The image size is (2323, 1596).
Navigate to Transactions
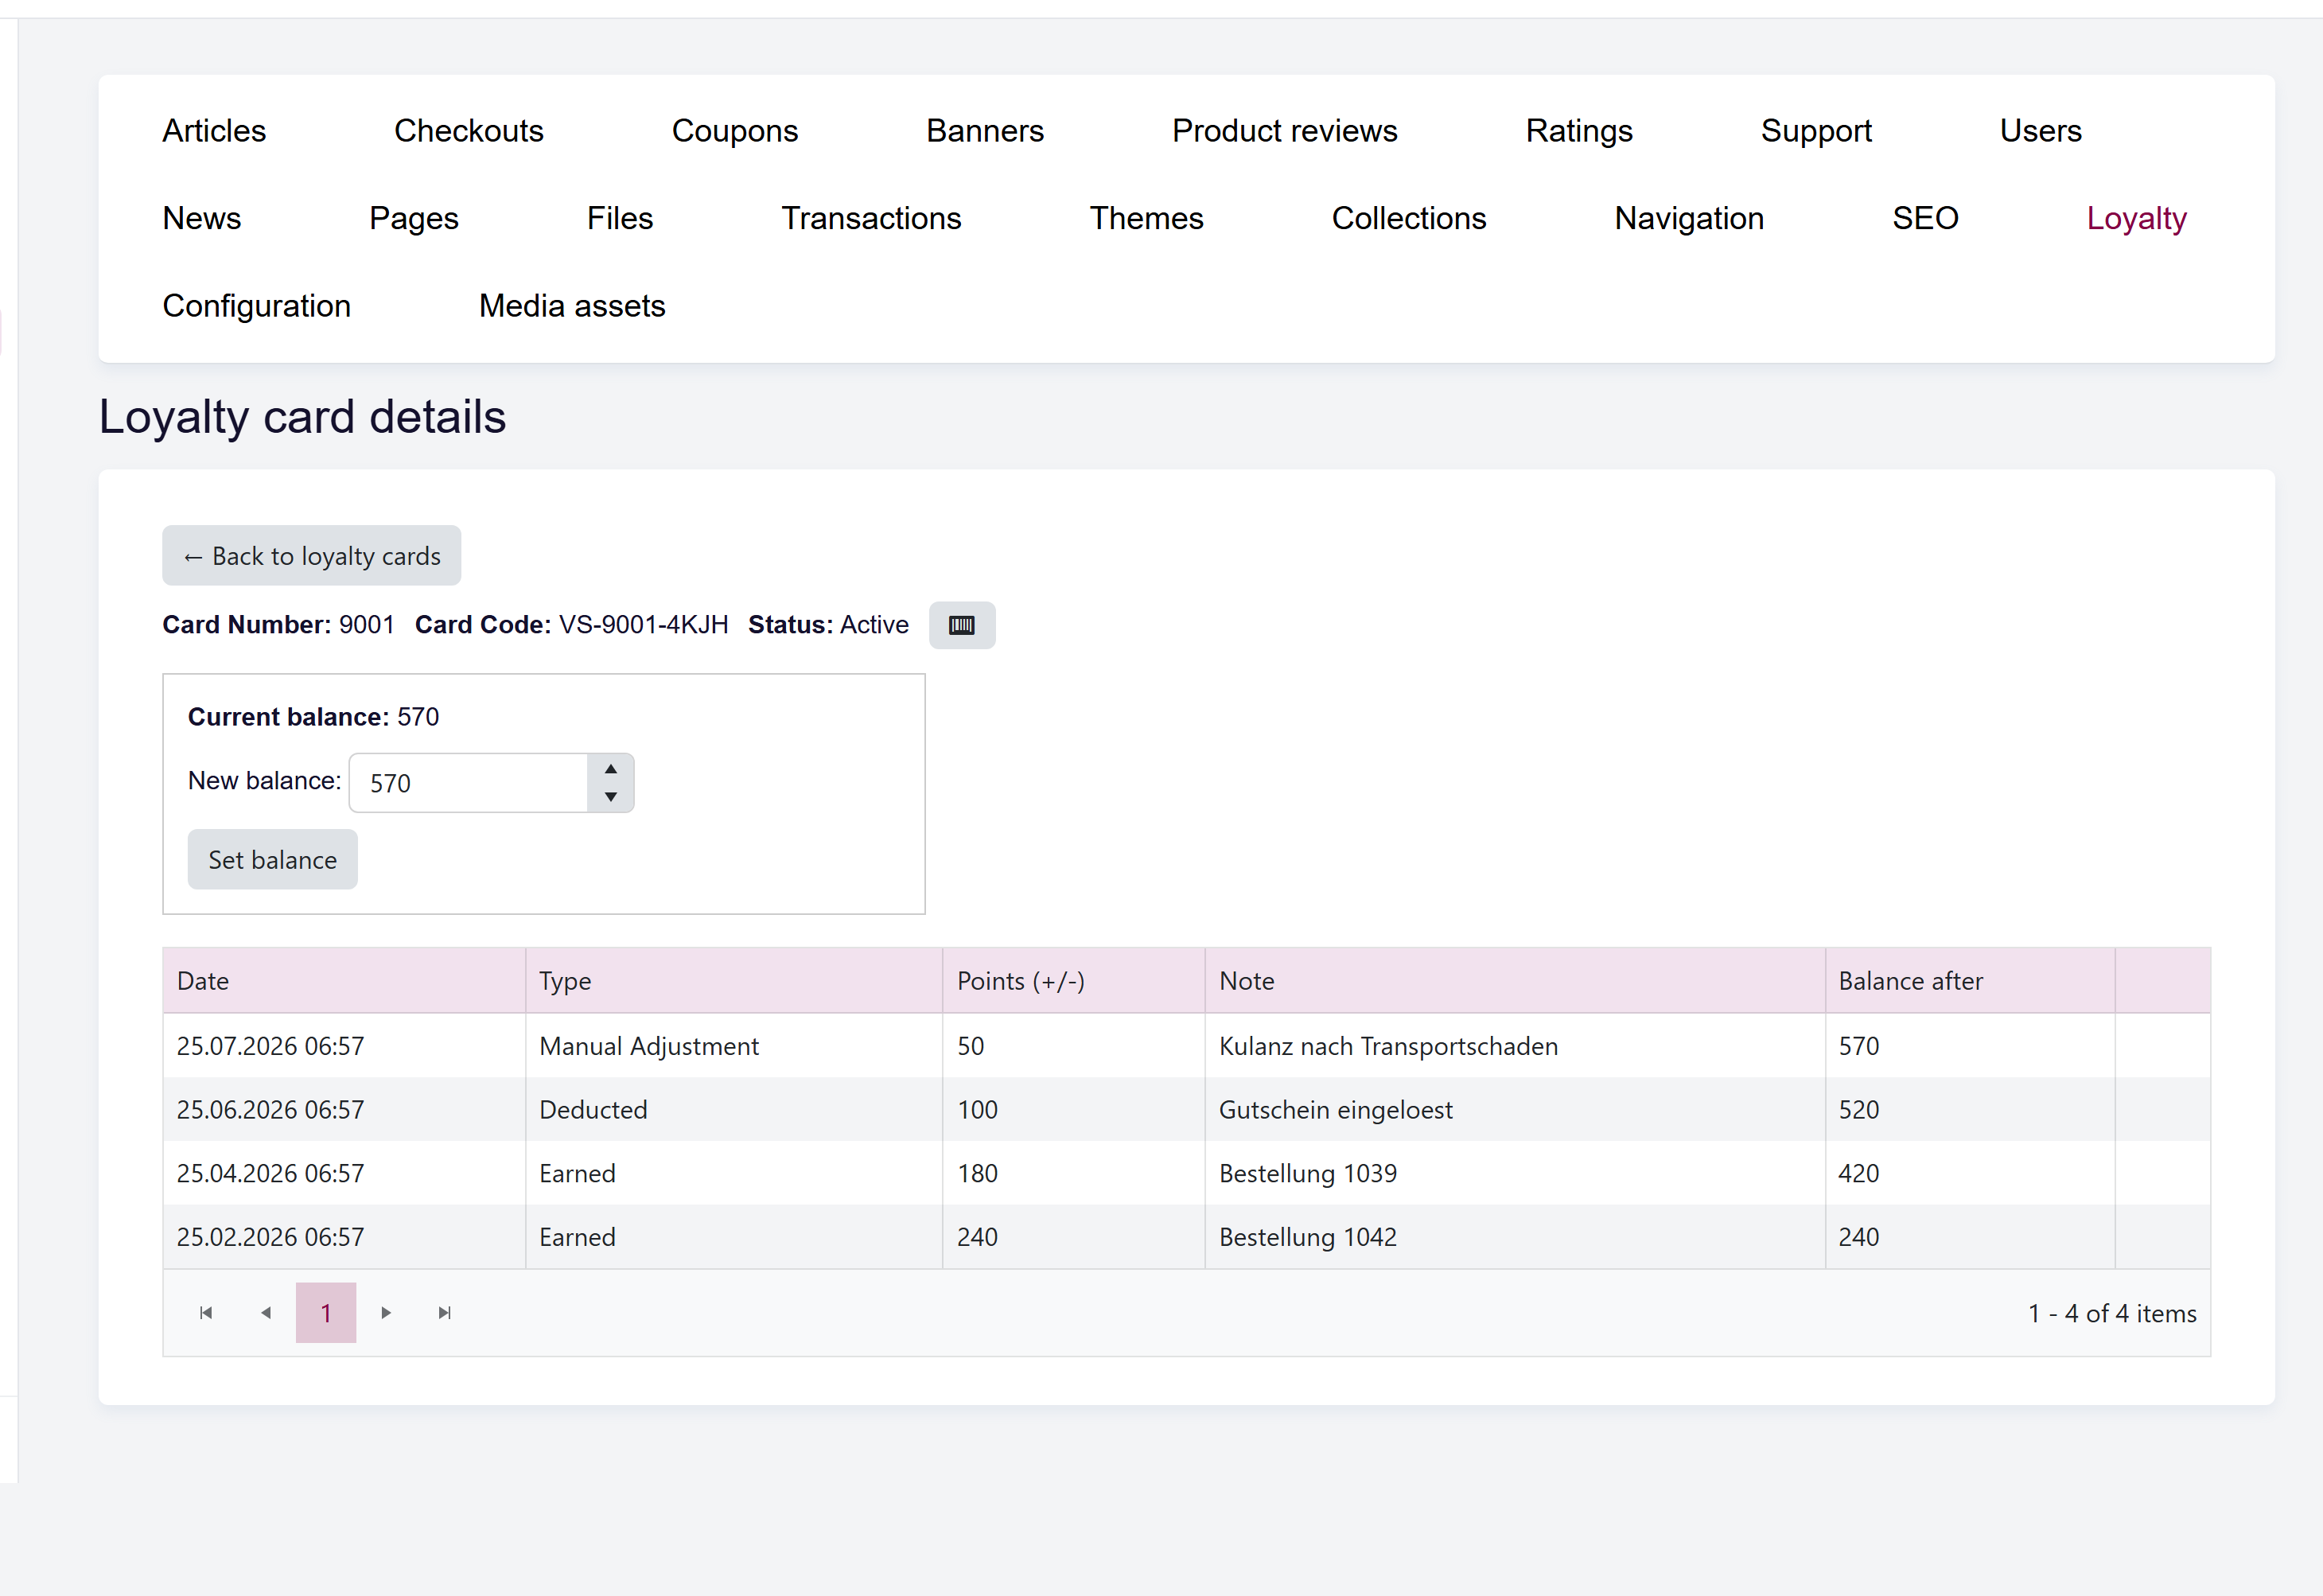871,218
